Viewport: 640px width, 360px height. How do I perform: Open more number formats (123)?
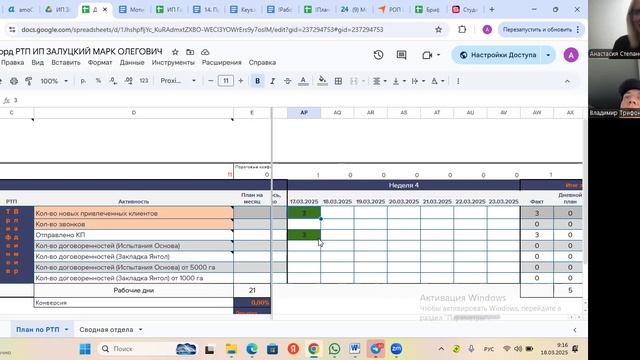(x=144, y=81)
